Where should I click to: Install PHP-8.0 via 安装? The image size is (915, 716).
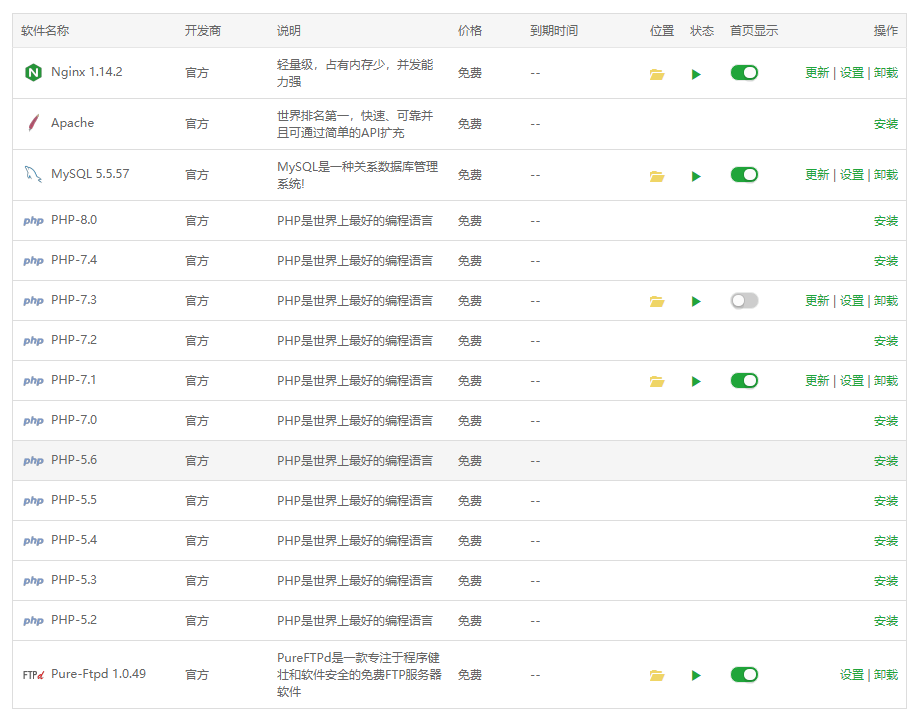click(886, 221)
